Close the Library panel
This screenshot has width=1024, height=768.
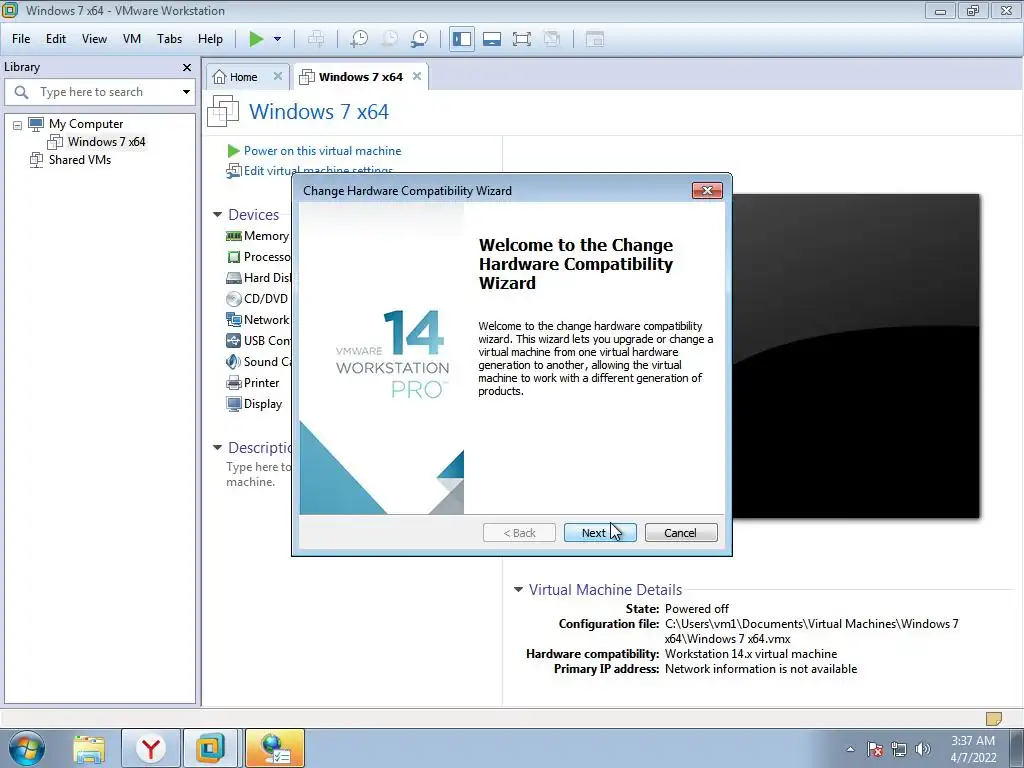[187, 67]
